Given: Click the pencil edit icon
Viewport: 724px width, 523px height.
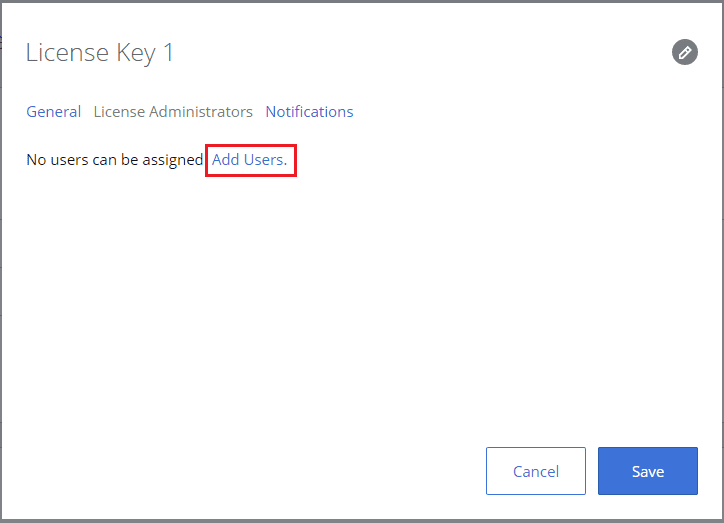Looking at the screenshot, I should 684,52.
